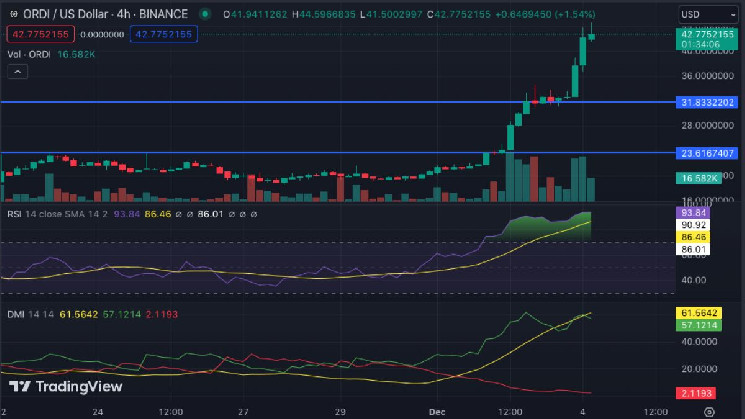745x419 pixels.
Task: Click the 36.0000000 price scale label
Action: 707,76
